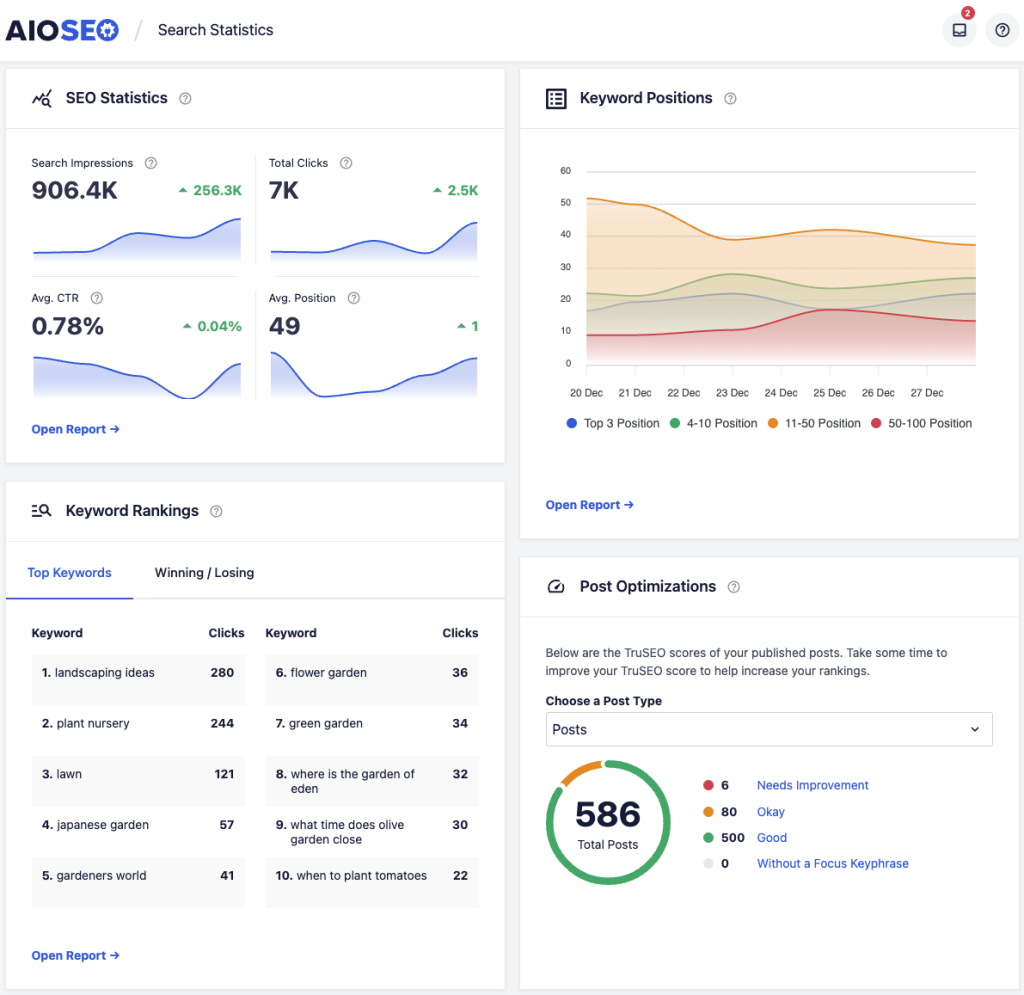Image resolution: width=1024 pixels, height=995 pixels.
Task: Switch to the Winning / Losing tab
Action: click(x=204, y=573)
